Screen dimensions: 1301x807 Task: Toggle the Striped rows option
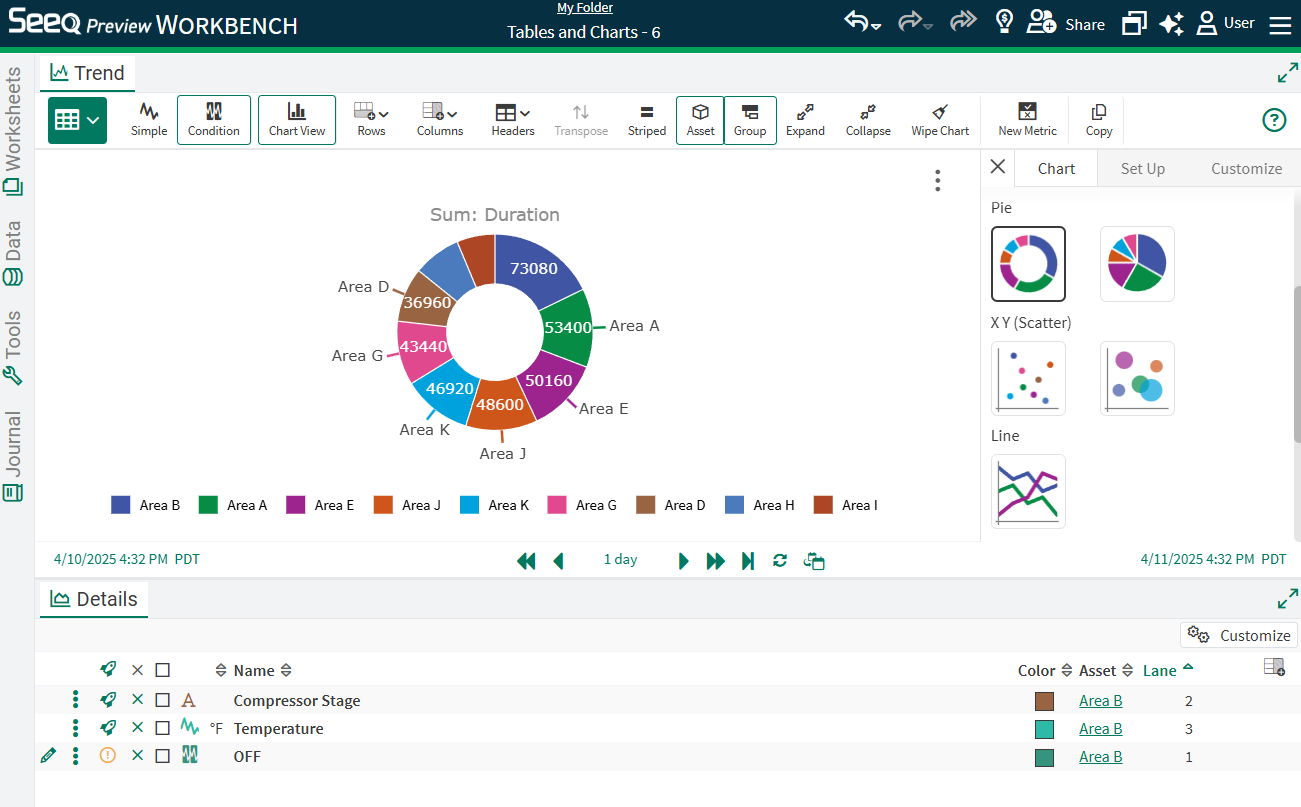pos(646,119)
